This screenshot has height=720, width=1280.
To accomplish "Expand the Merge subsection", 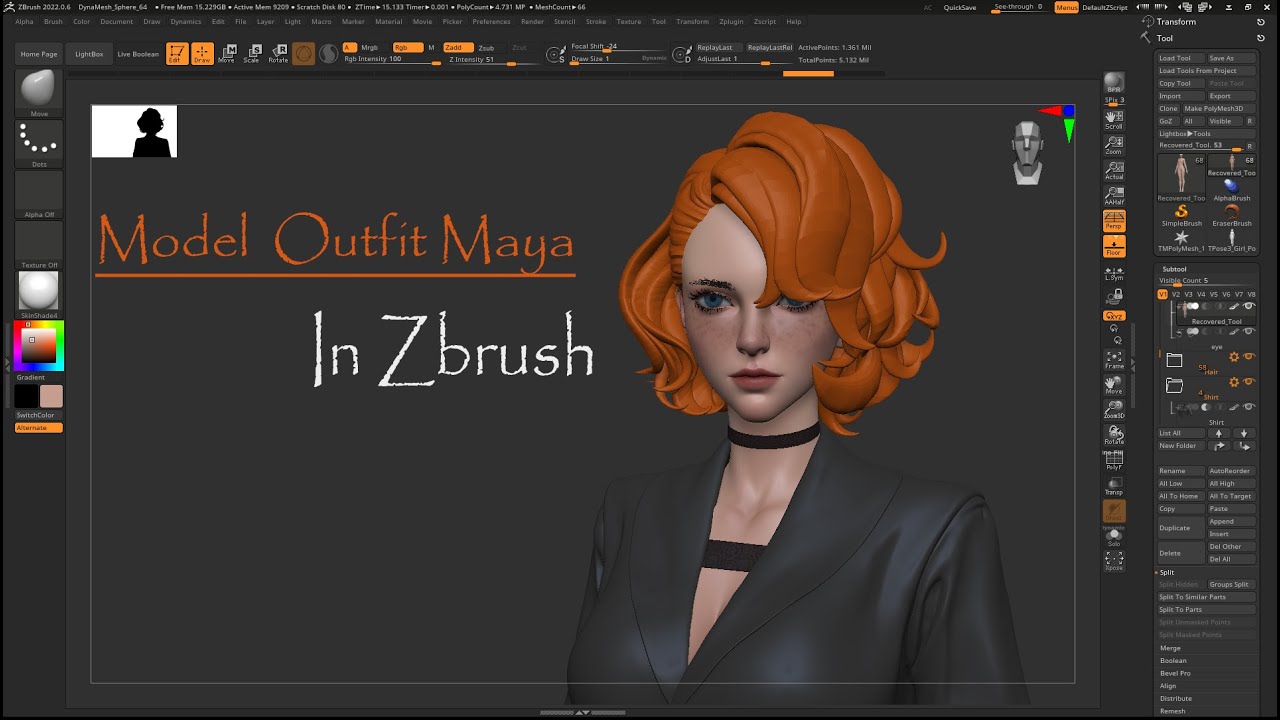I will click(x=1170, y=648).
